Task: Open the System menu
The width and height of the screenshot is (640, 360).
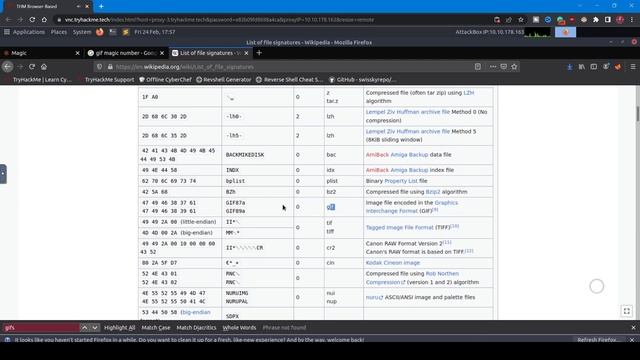Action: pos(82,32)
